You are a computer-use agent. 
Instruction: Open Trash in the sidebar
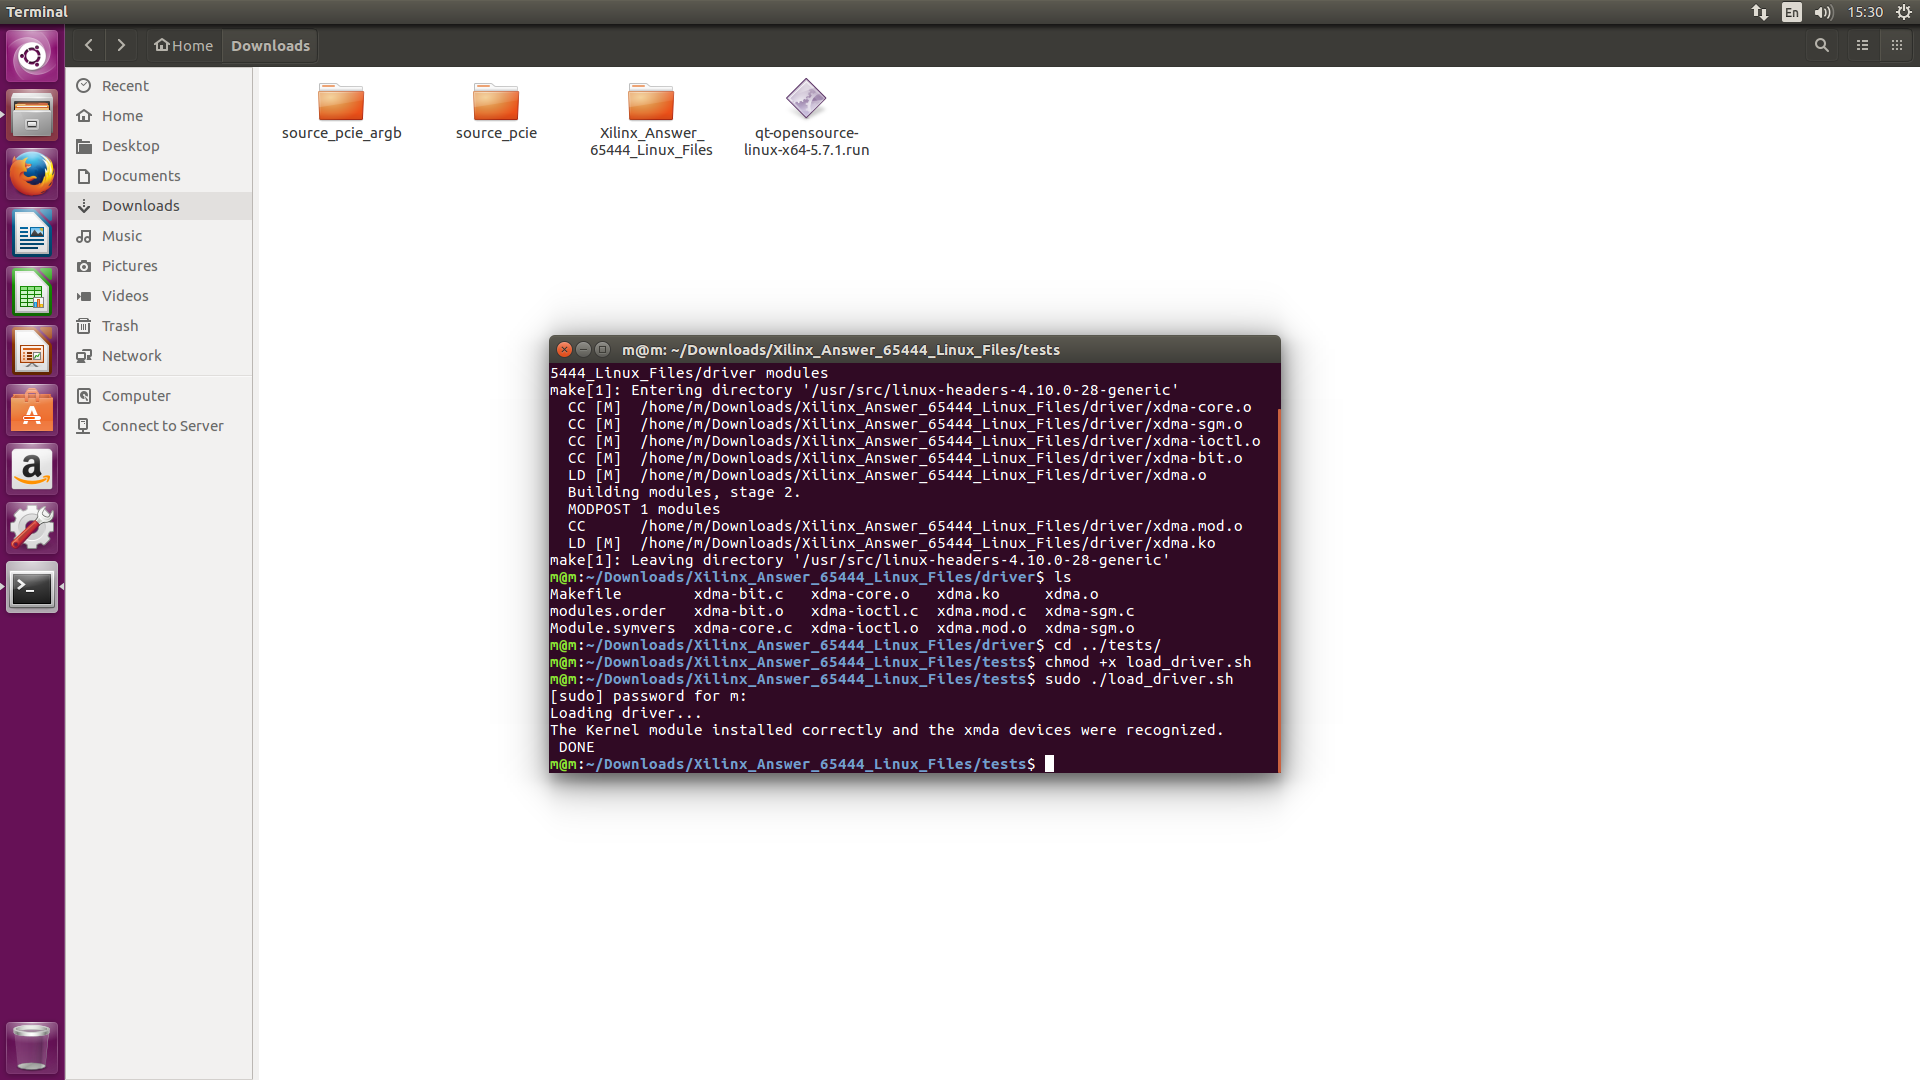click(x=159, y=326)
